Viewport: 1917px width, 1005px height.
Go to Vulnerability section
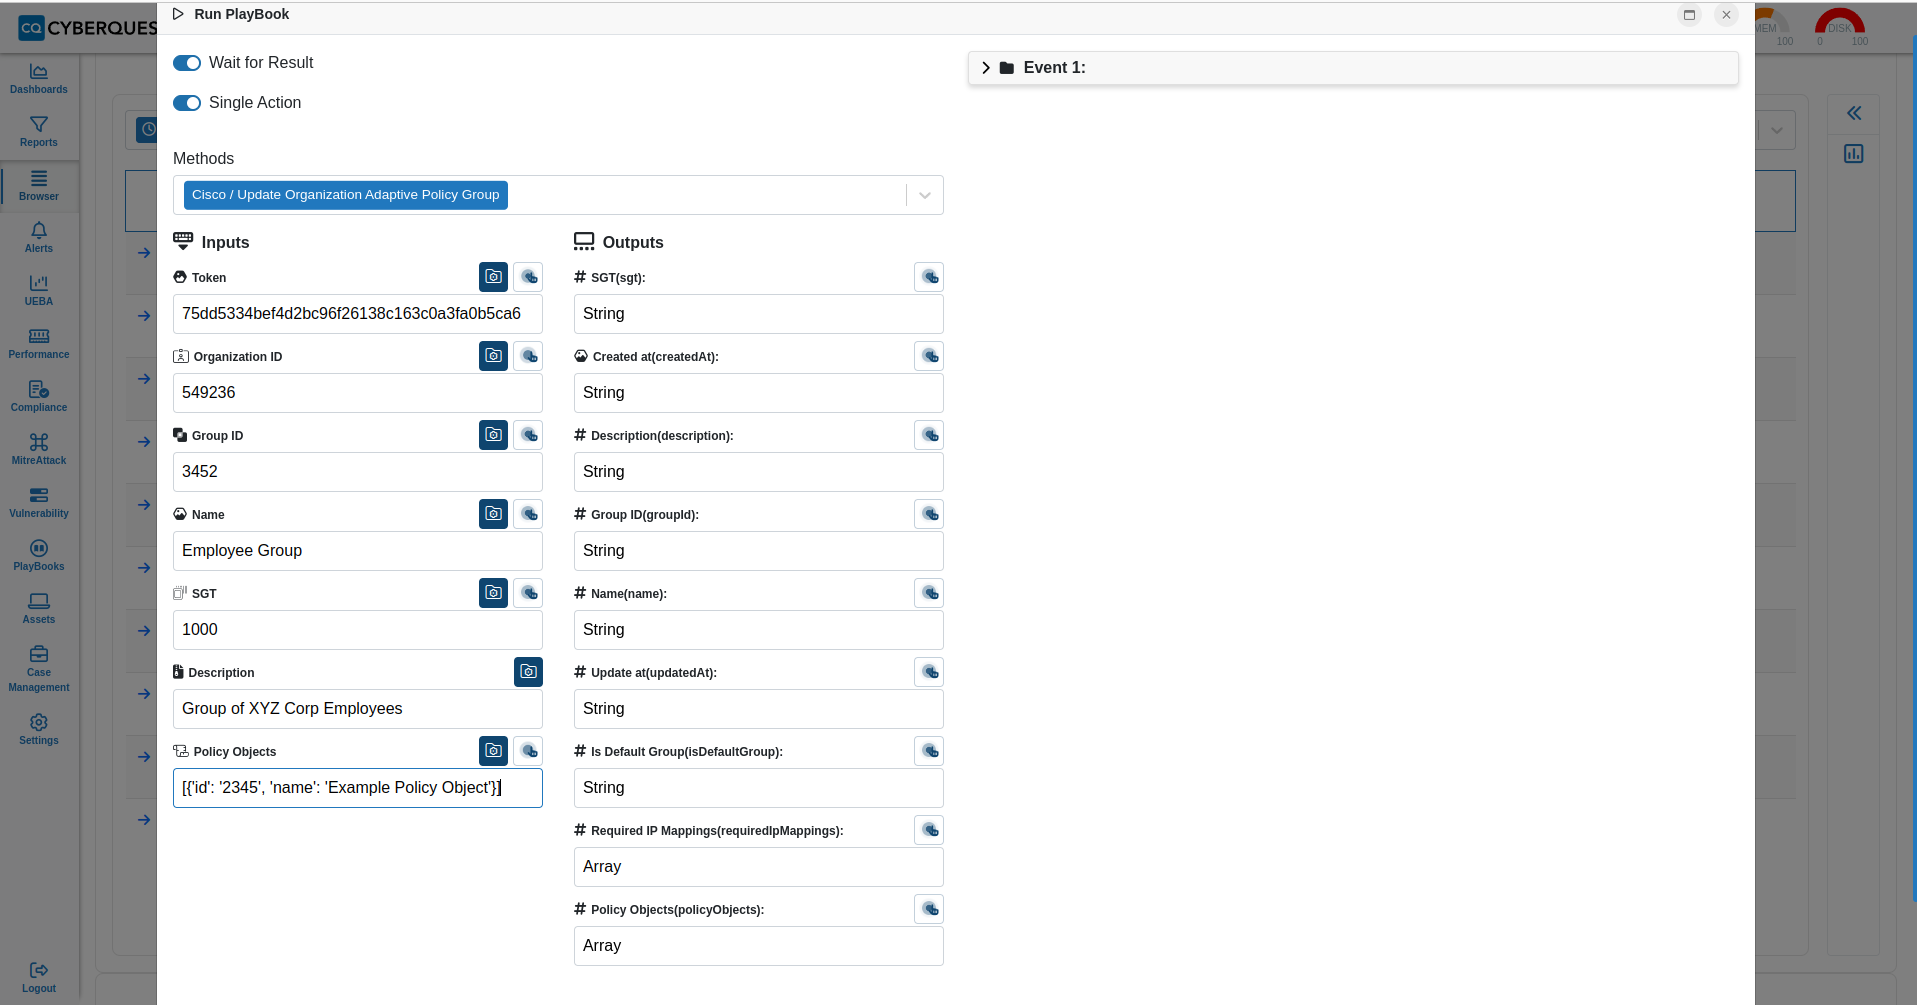pos(39,503)
